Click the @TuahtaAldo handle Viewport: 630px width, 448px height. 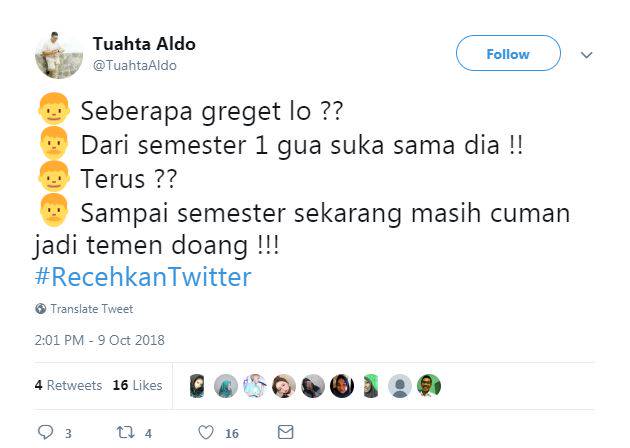pos(135,65)
